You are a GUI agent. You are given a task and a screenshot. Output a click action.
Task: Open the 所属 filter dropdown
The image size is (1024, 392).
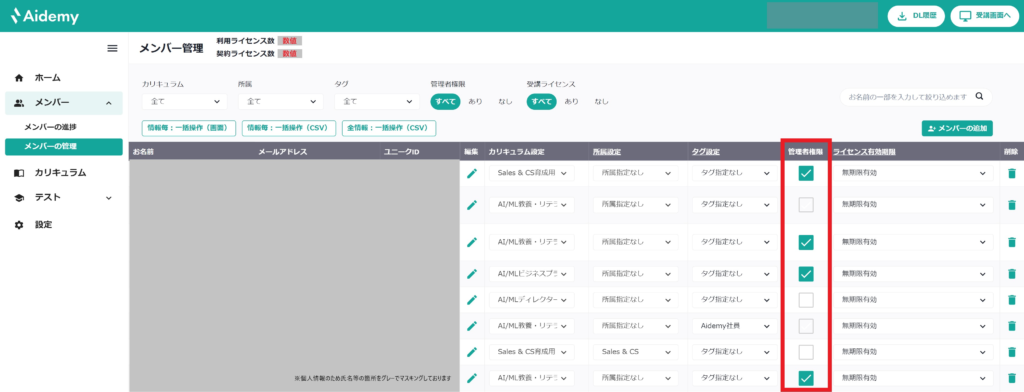281,101
